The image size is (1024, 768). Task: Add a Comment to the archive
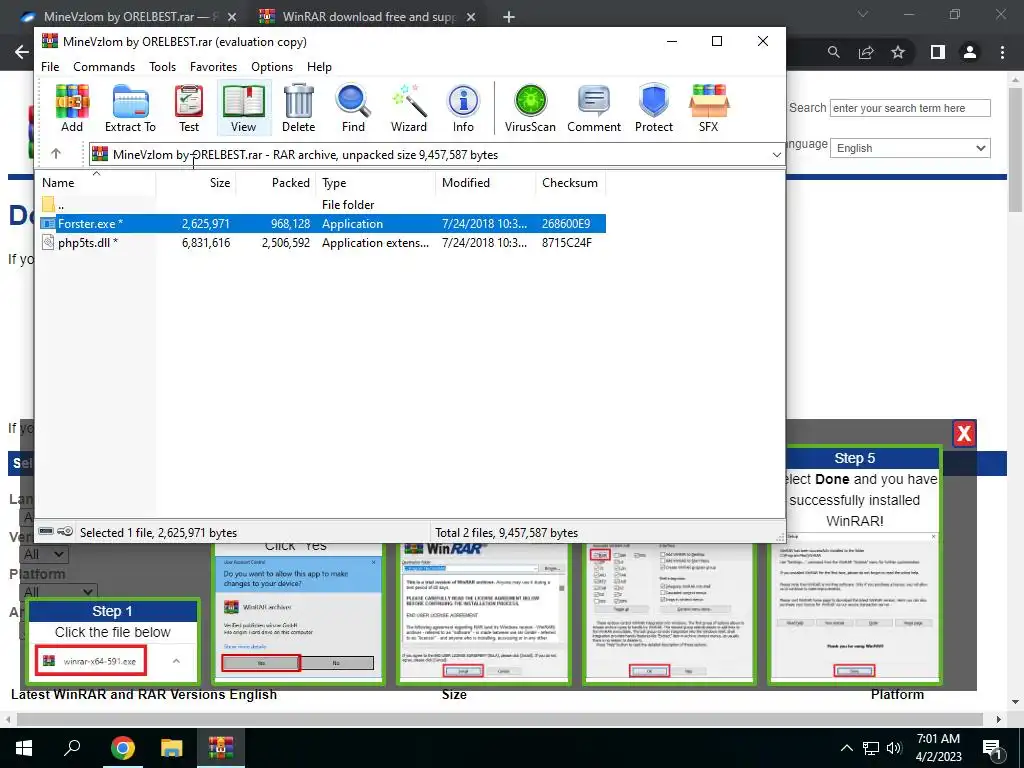pyautogui.click(x=594, y=108)
